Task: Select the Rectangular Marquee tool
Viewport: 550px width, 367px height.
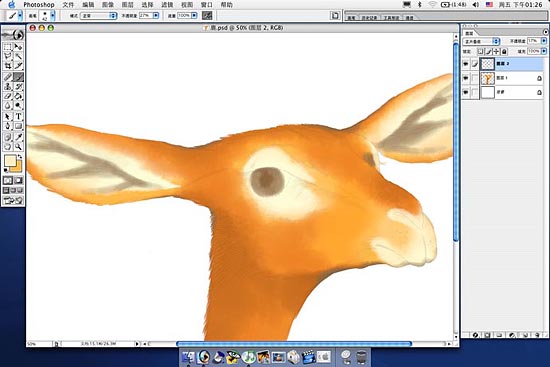Action: click(8, 47)
